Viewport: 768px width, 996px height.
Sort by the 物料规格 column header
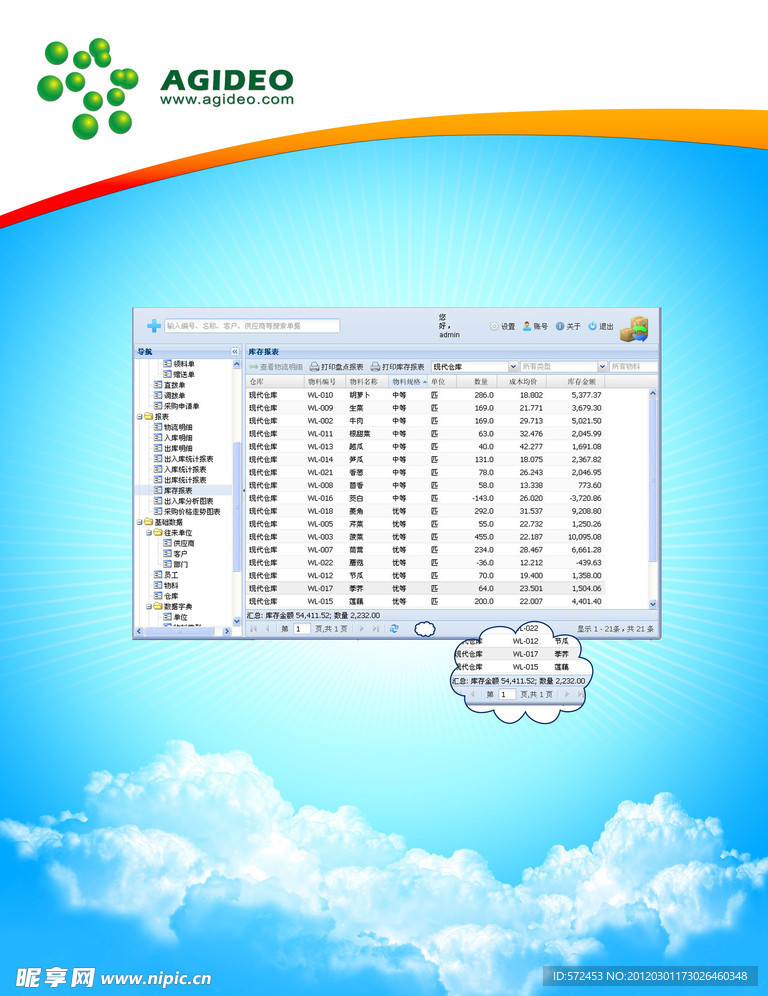(x=406, y=381)
